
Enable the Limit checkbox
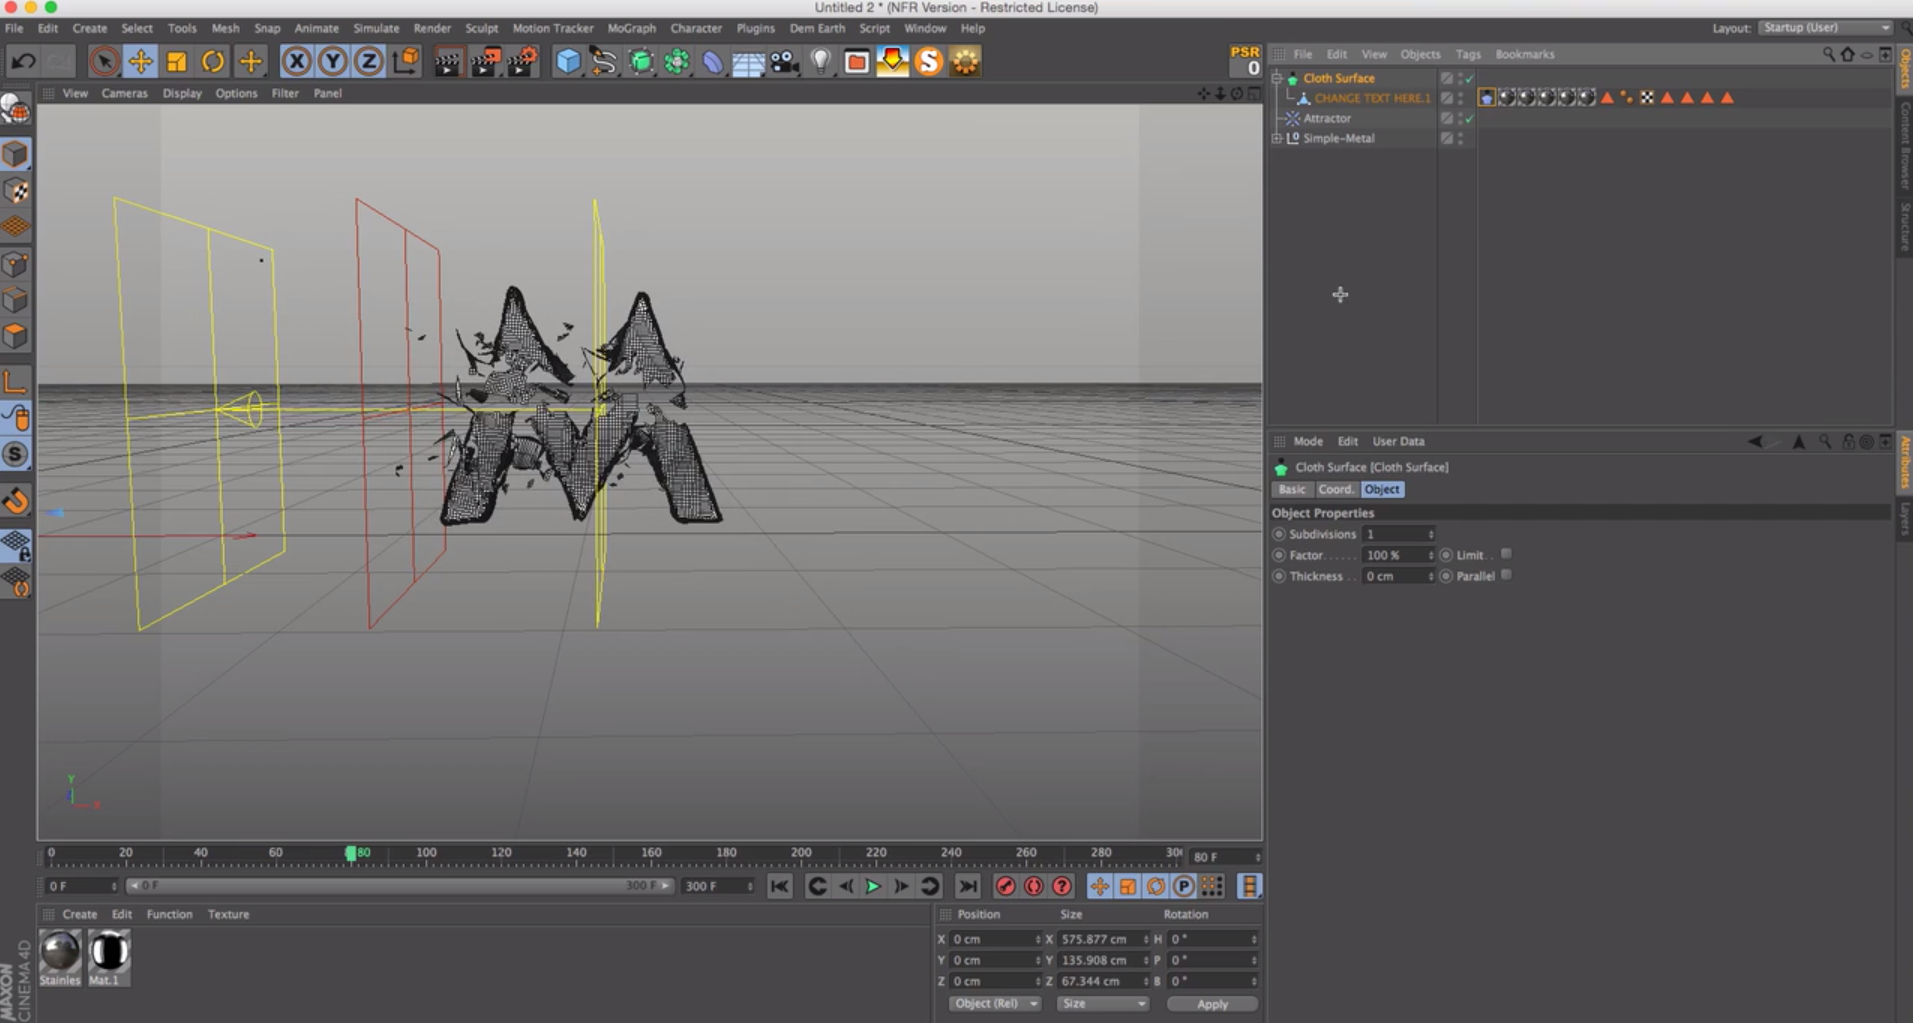tap(1506, 554)
